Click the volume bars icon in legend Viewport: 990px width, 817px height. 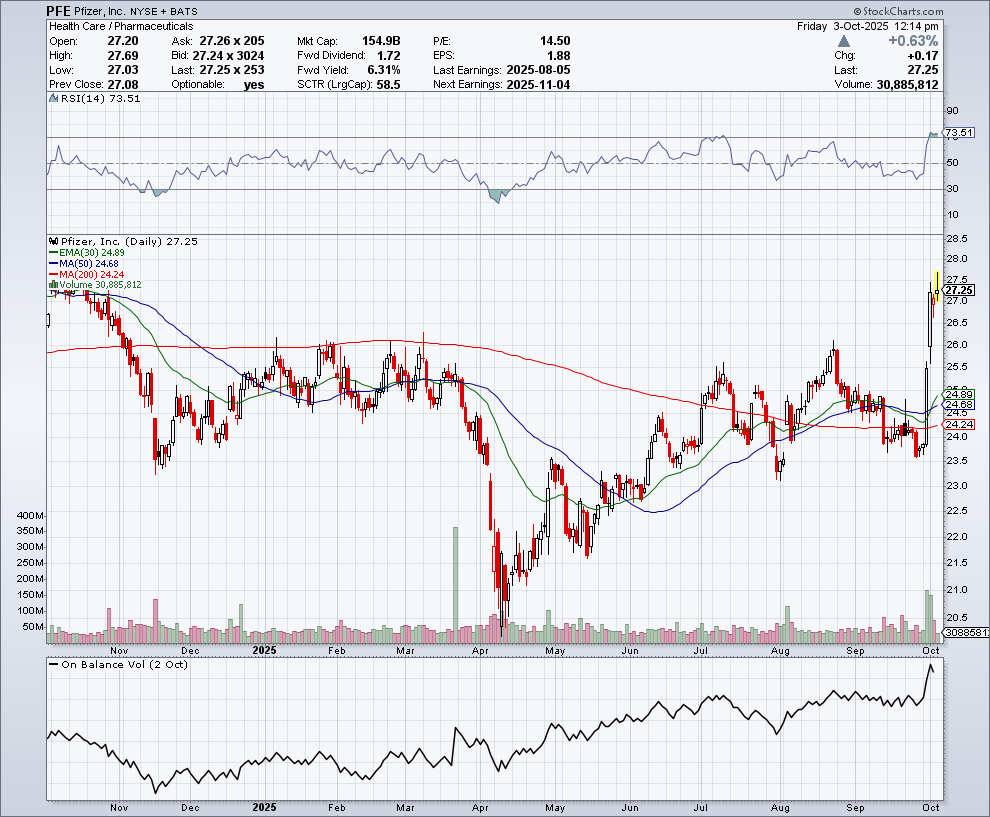[52, 285]
